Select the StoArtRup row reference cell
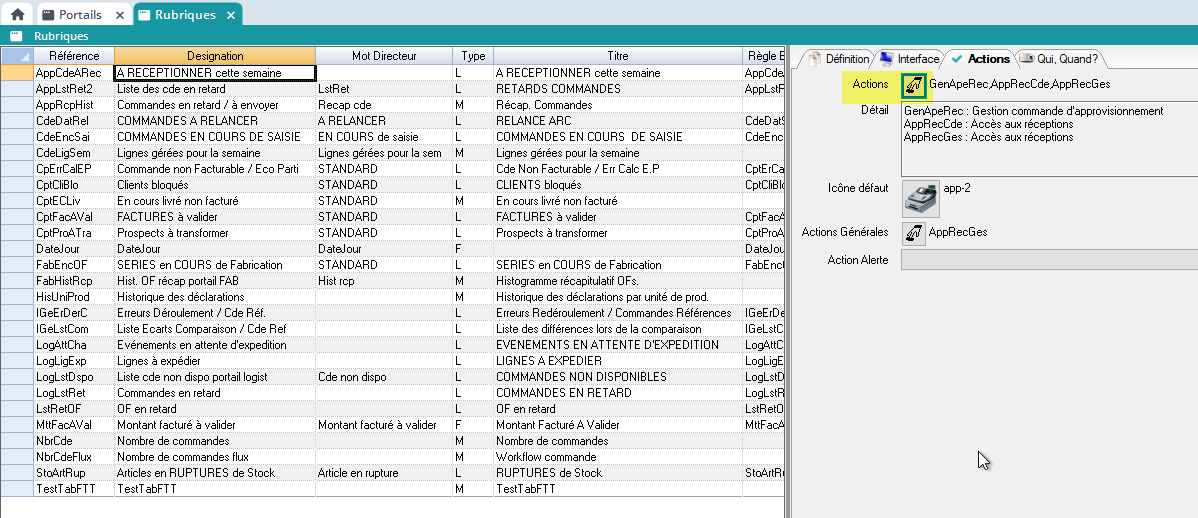The height and width of the screenshot is (518, 1198). 62,473
